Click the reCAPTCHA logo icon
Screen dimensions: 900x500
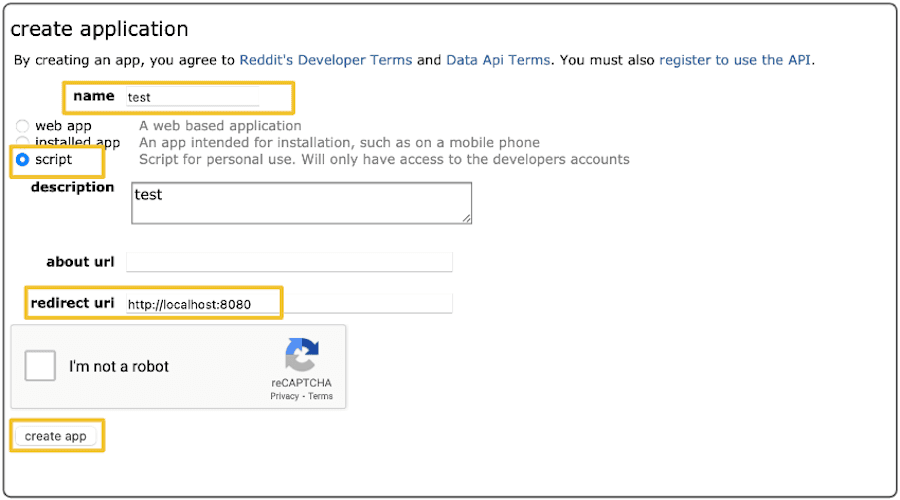301,355
